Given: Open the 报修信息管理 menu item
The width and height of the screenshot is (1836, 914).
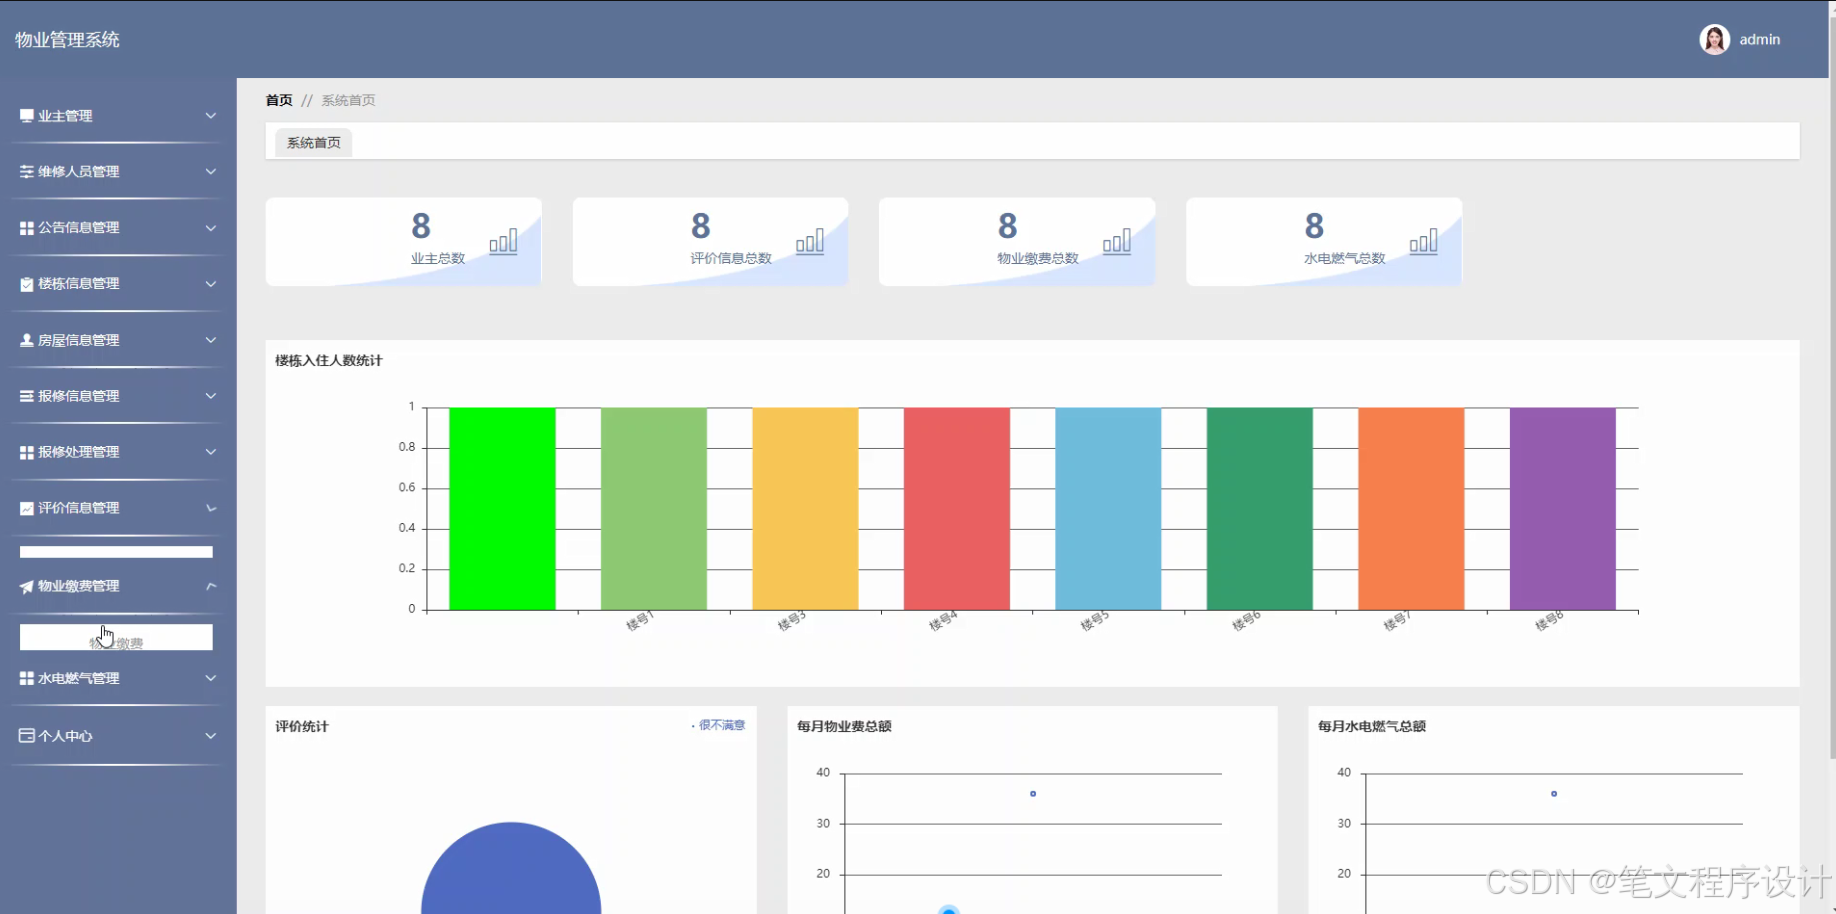Looking at the screenshot, I should 118,396.
